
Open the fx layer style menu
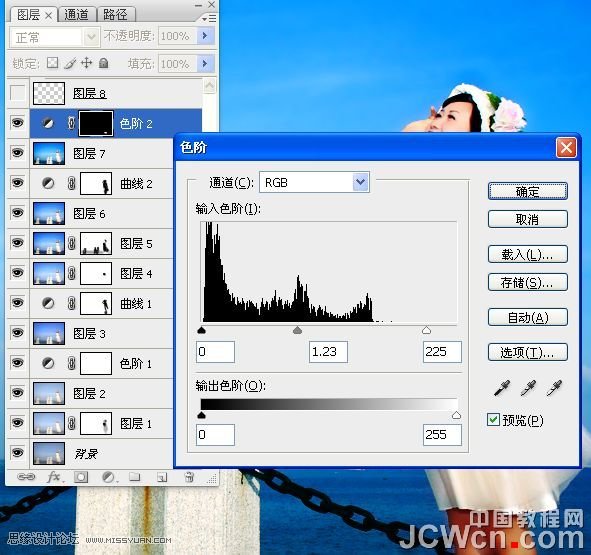point(54,477)
